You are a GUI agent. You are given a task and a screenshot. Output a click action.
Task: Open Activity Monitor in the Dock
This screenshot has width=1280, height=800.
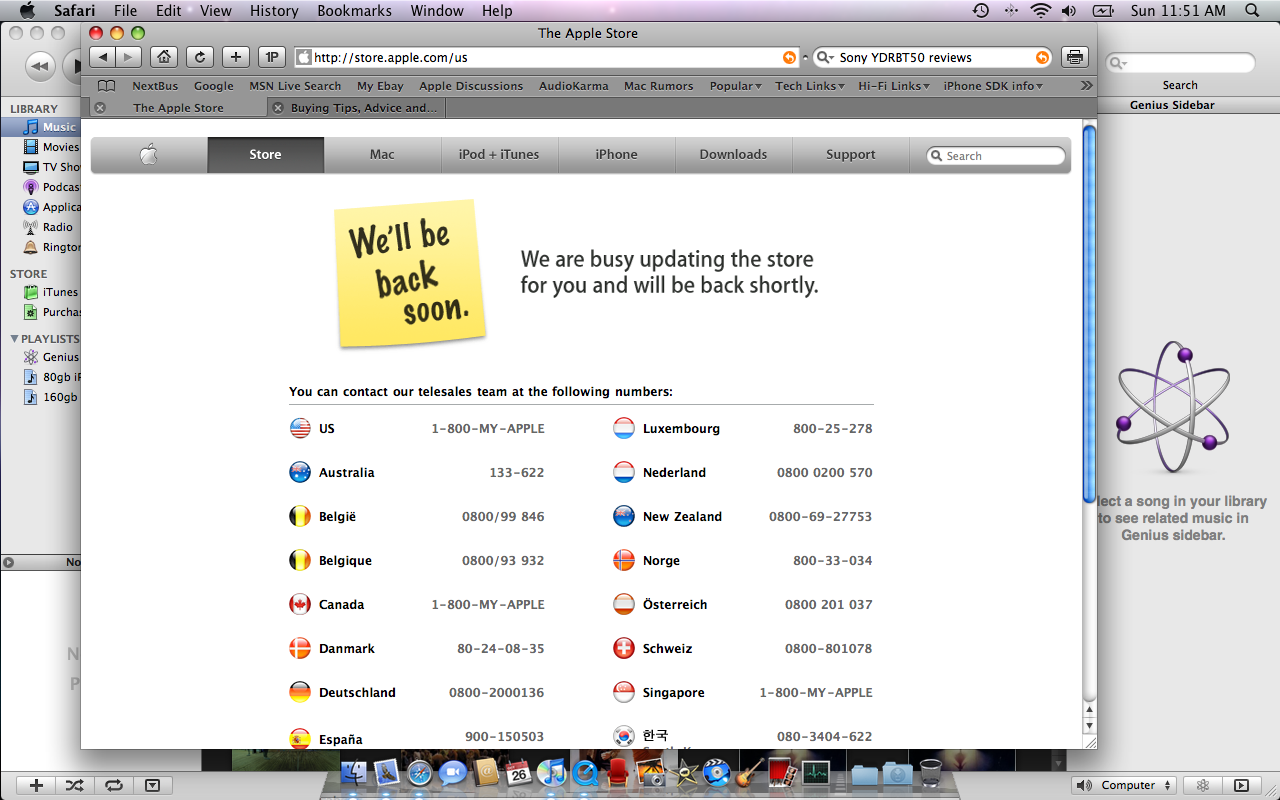(x=816, y=773)
